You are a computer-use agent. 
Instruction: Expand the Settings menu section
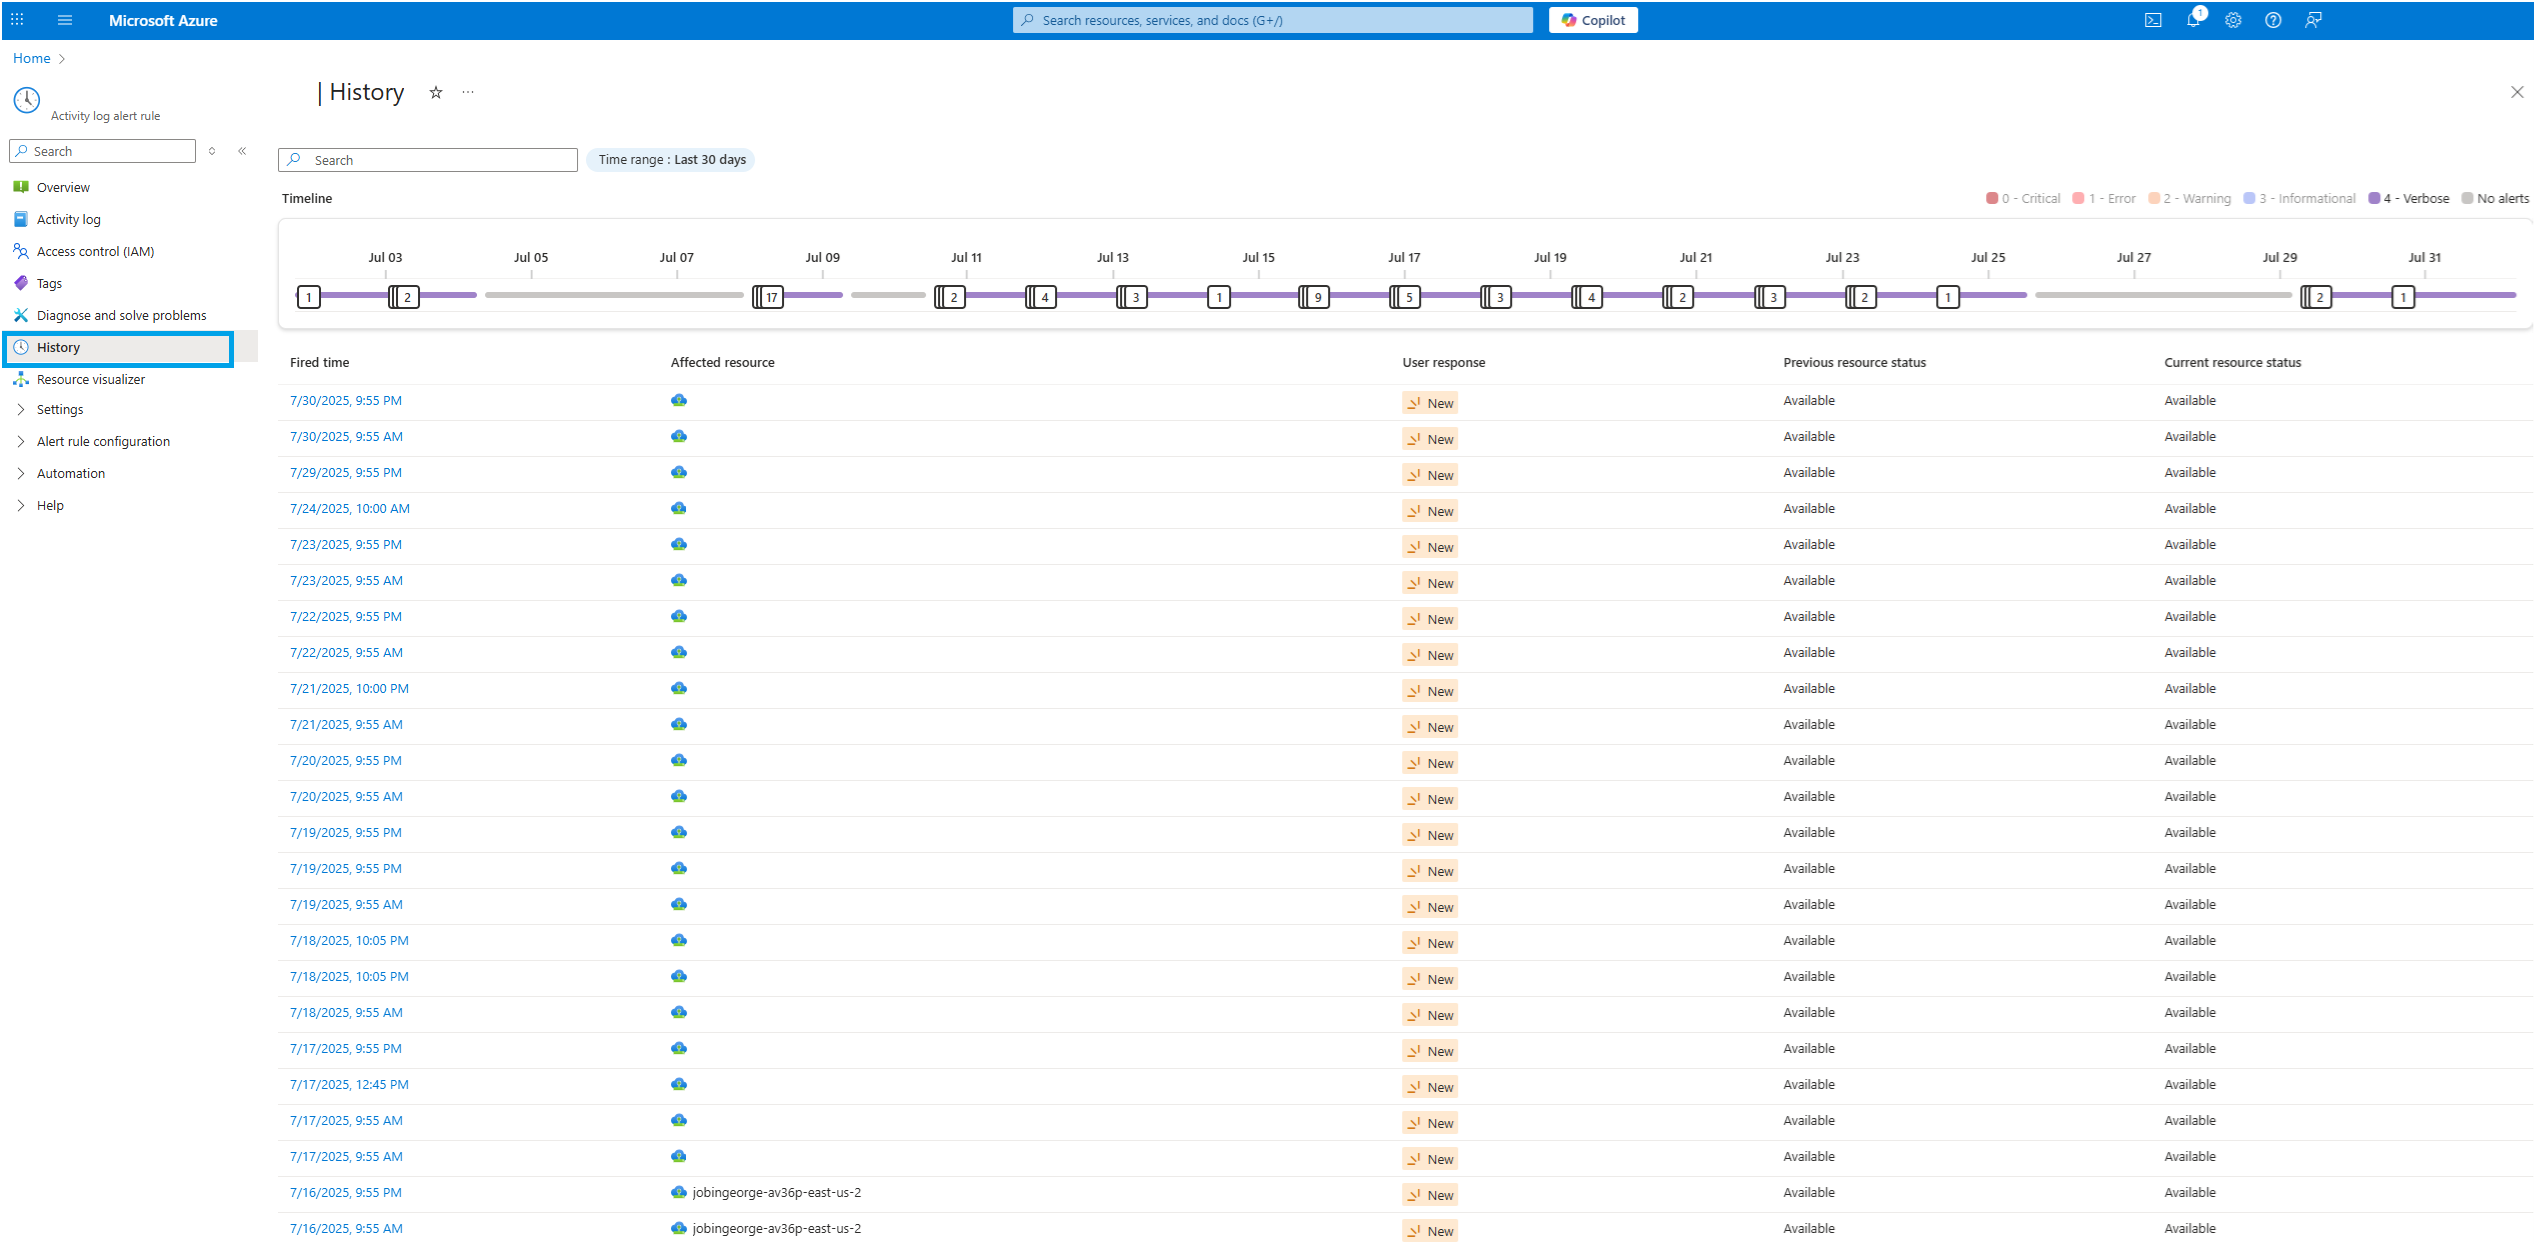click(60, 410)
